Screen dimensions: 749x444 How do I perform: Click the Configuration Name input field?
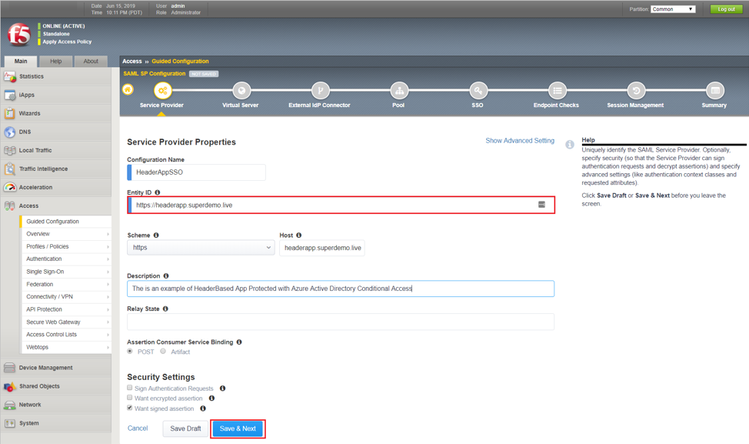(x=196, y=172)
